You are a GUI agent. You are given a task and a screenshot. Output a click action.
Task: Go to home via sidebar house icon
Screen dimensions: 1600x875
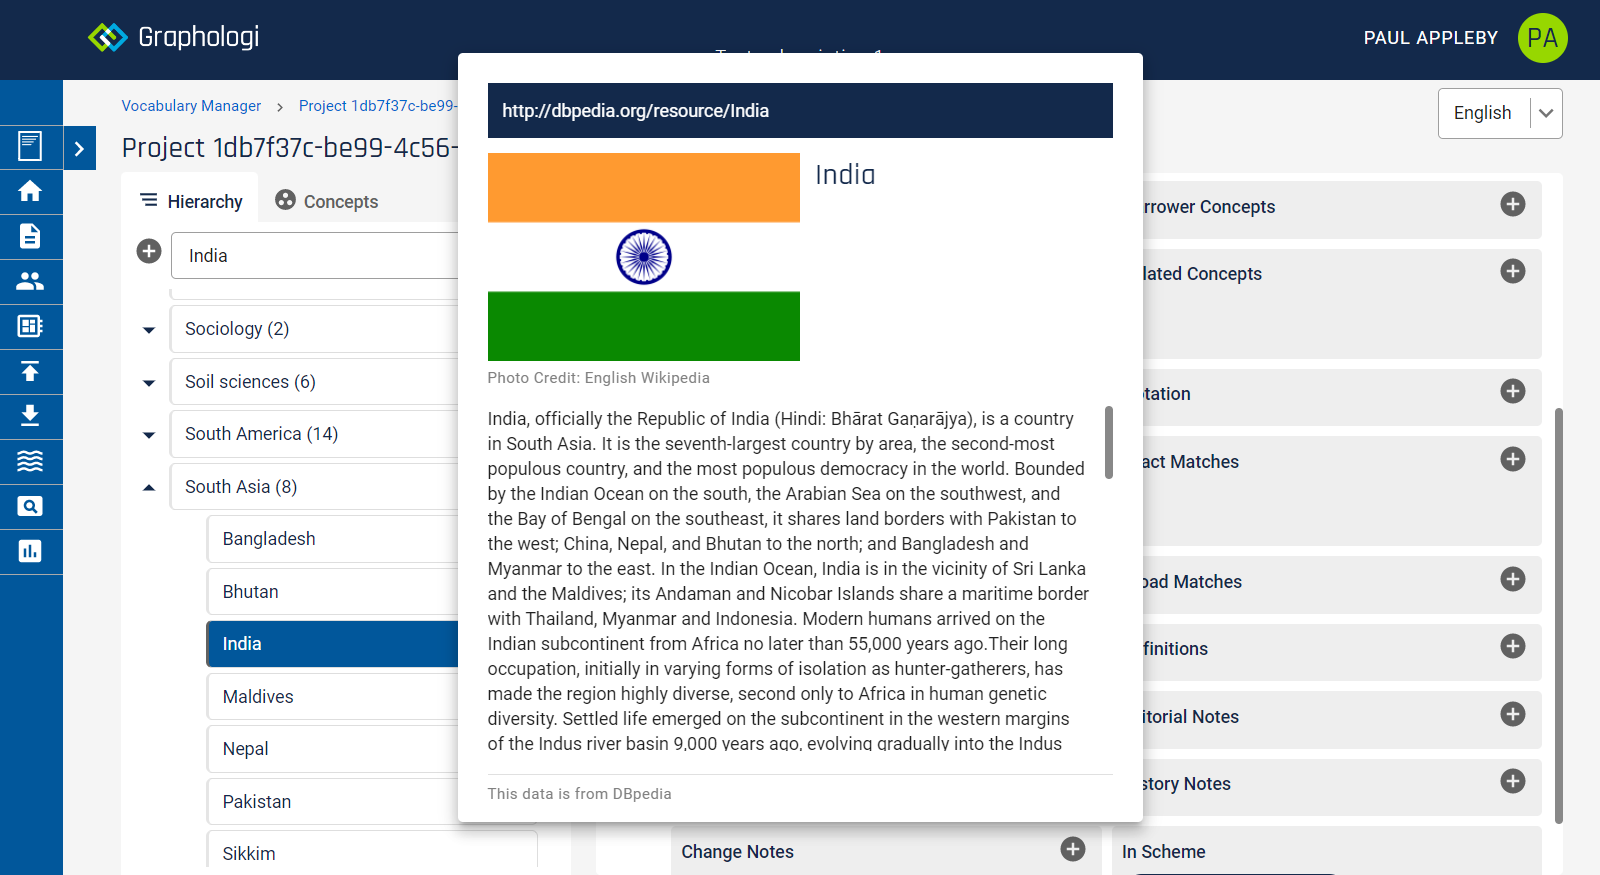[30, 191]
